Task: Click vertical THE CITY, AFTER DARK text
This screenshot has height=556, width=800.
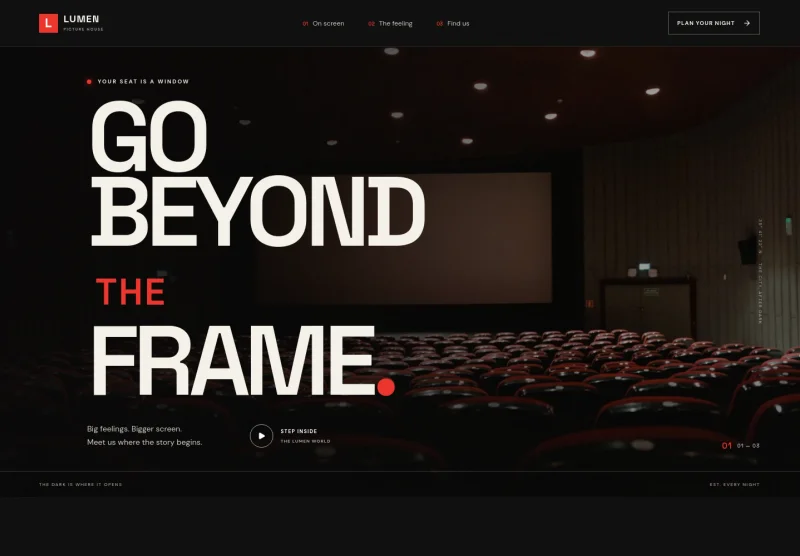Action: pos(760,293)
